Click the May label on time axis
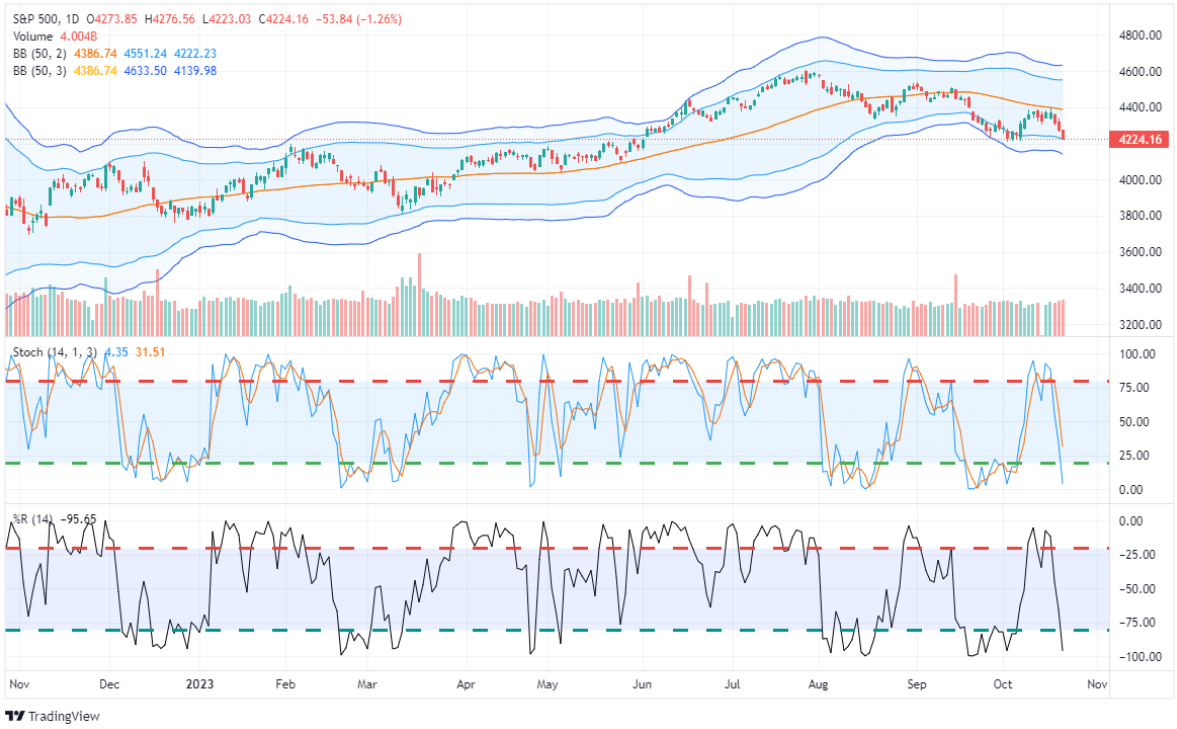This screenshot has height=729, width=1177. (x=547, y=684)
